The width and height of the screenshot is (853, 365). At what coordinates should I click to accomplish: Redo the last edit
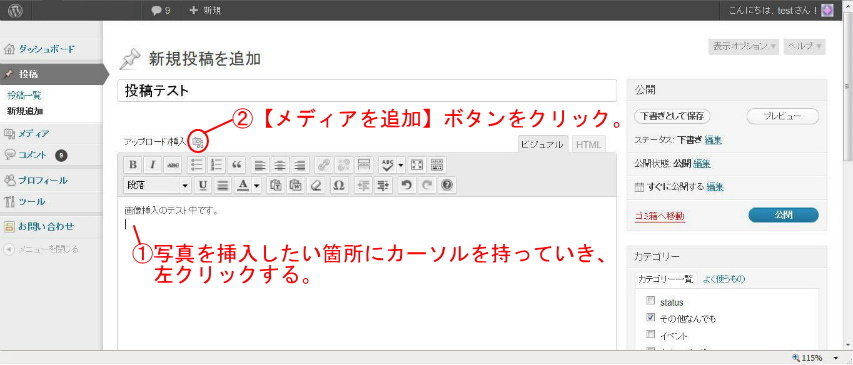(x=427, y=185)
